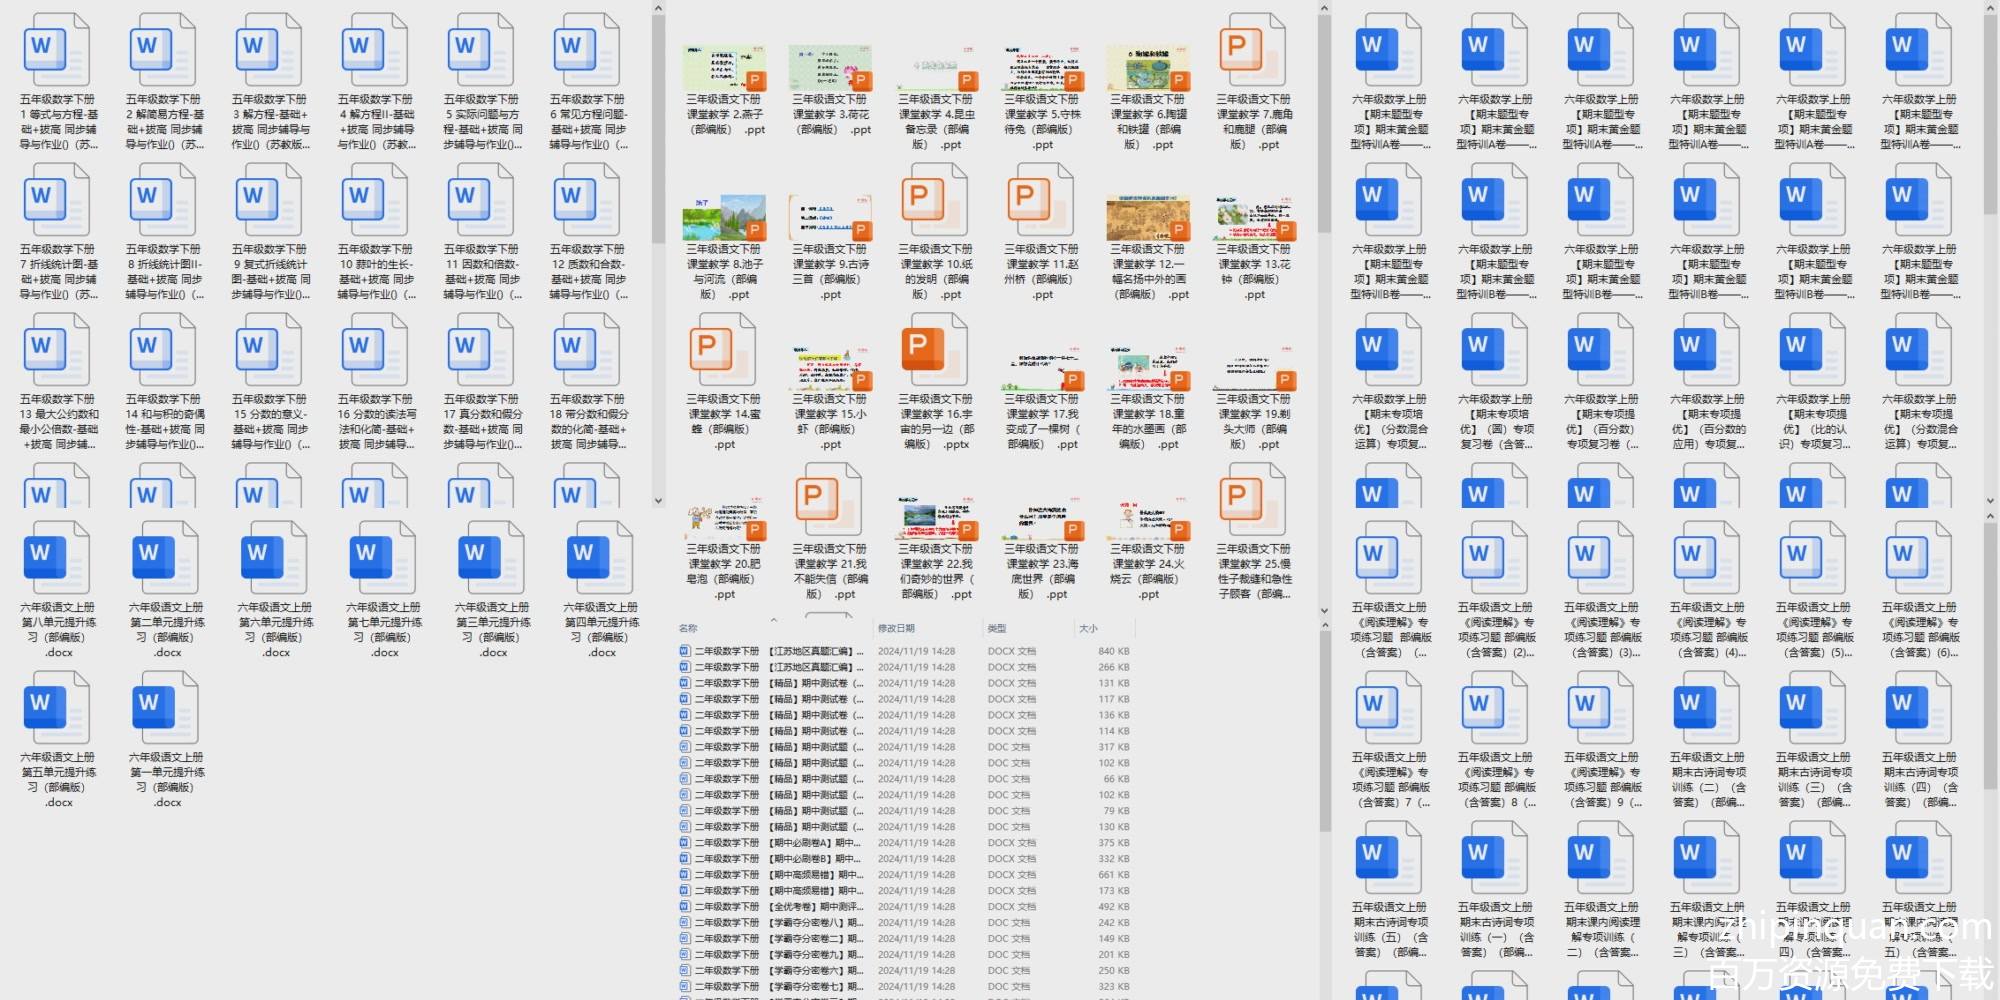The height and width of the screenshot is (1000, 2000).
Task: Open slide thumbnail for 三年级语文下册 12.一幅名扬中外的画
Action: coord(1147,217)
